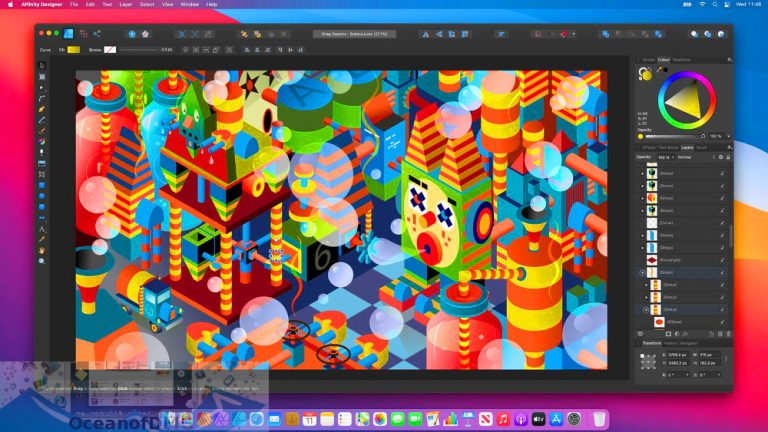Image resolution: width=768 pixels, height=432 pixels.
Task: Select the Vector Crop tool
Action: tap(42, 174)
